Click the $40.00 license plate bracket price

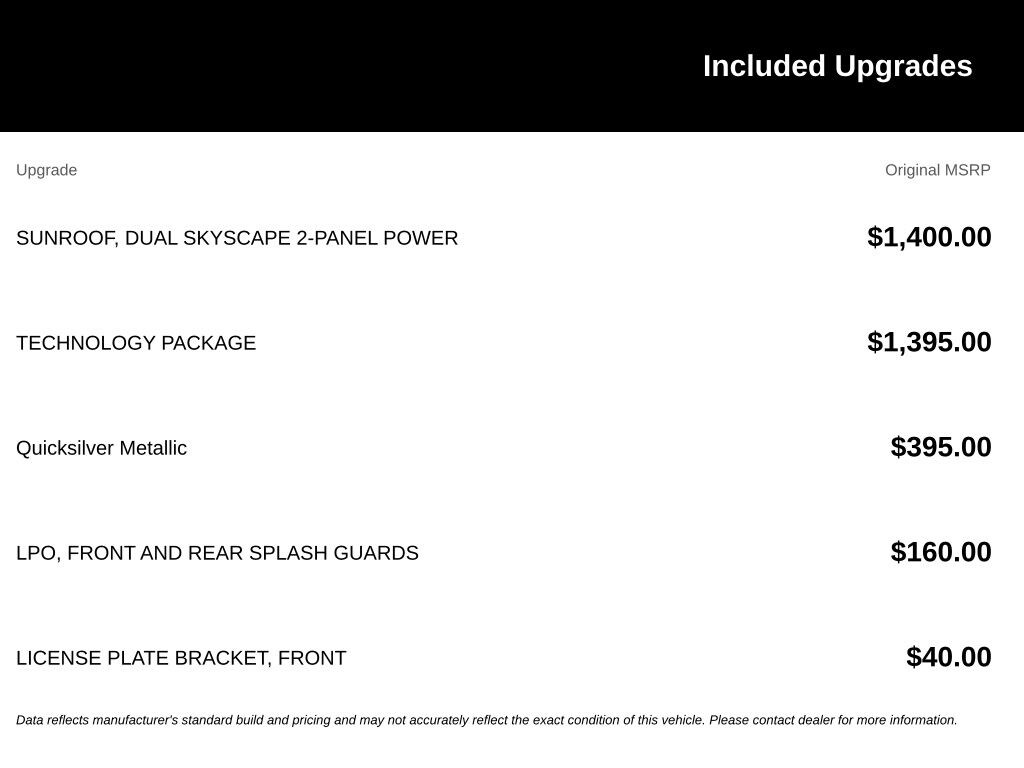point(949,658)
